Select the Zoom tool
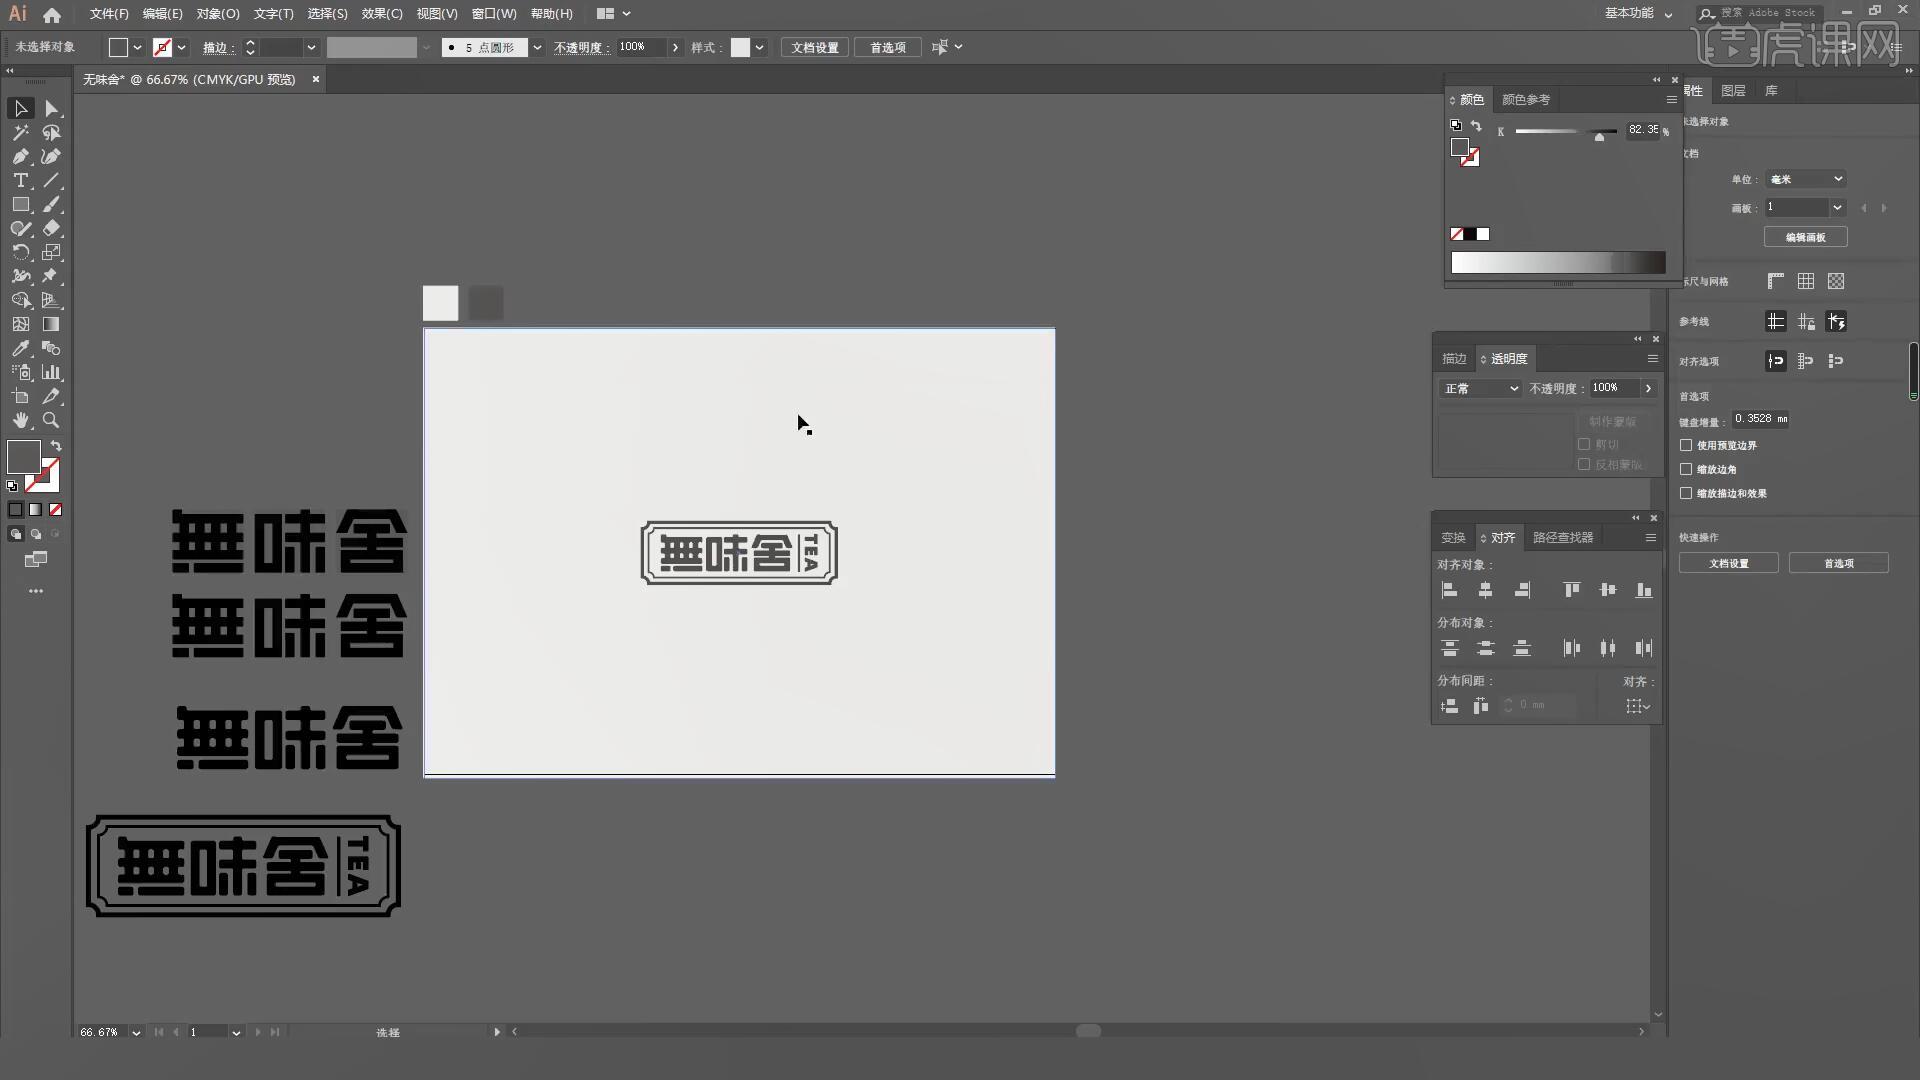Image resolution: width=1920 pixels, height=1080 pixels. coord(51,421)
